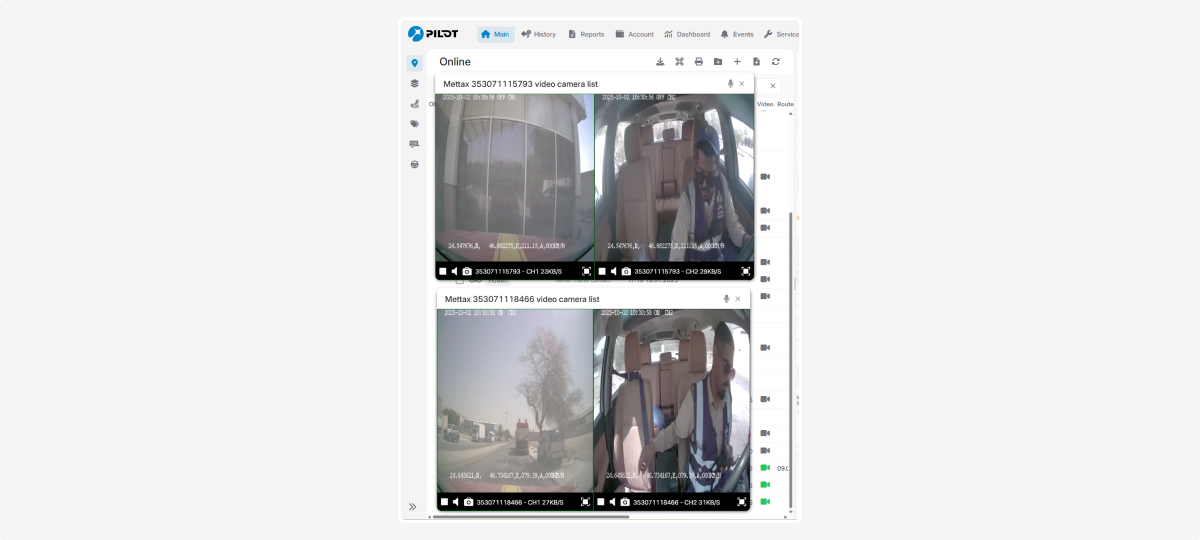Toggle microphone in 353071115793 camera window

730,84
